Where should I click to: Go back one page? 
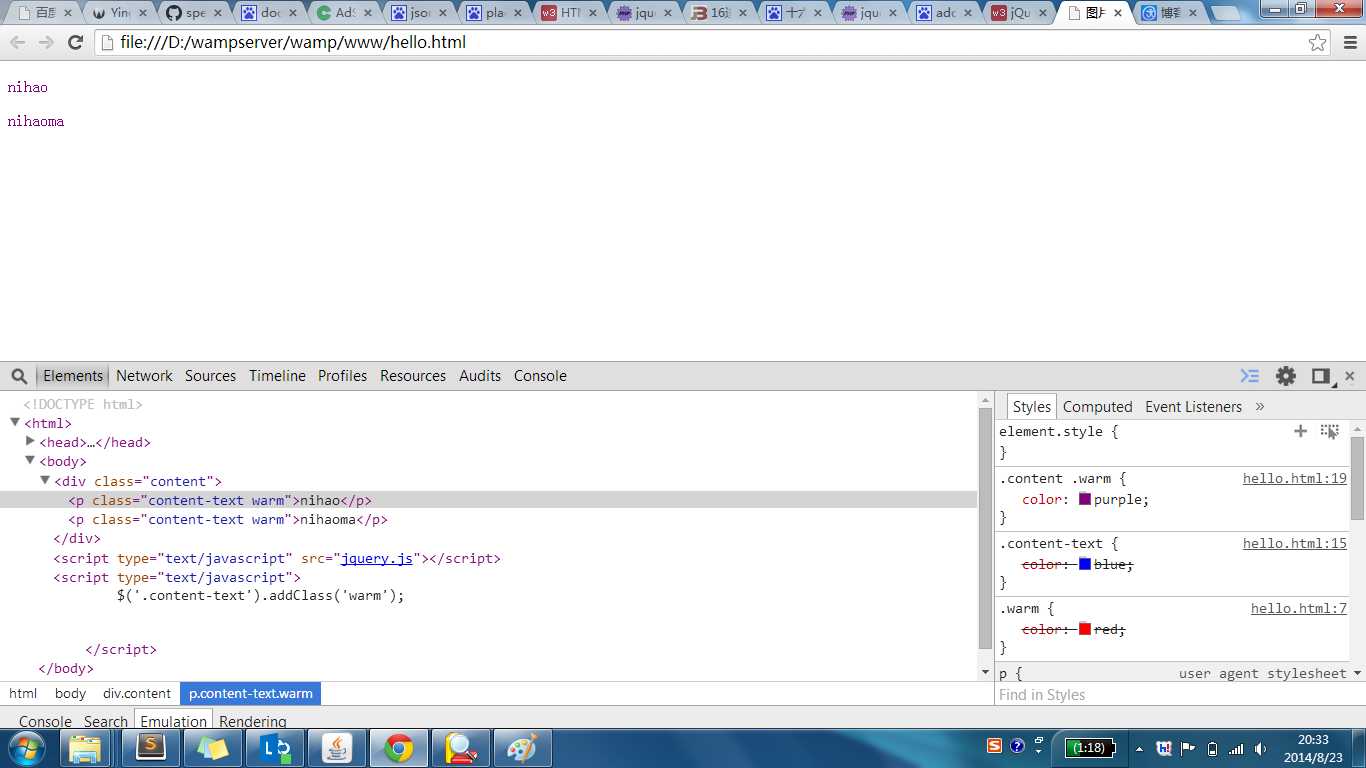18,42
